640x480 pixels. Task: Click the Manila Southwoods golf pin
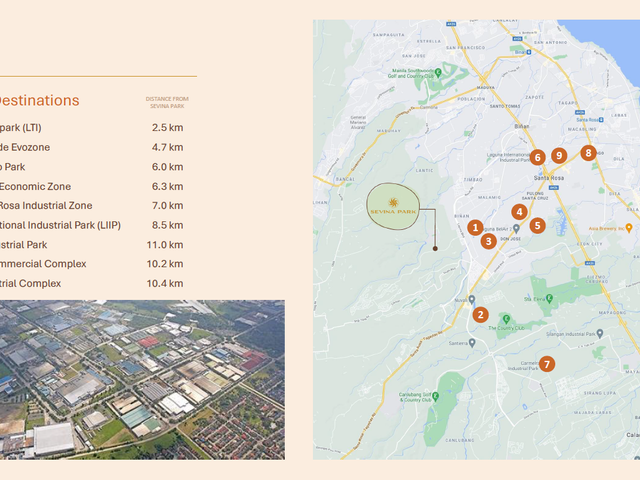(x=438, y=73)
